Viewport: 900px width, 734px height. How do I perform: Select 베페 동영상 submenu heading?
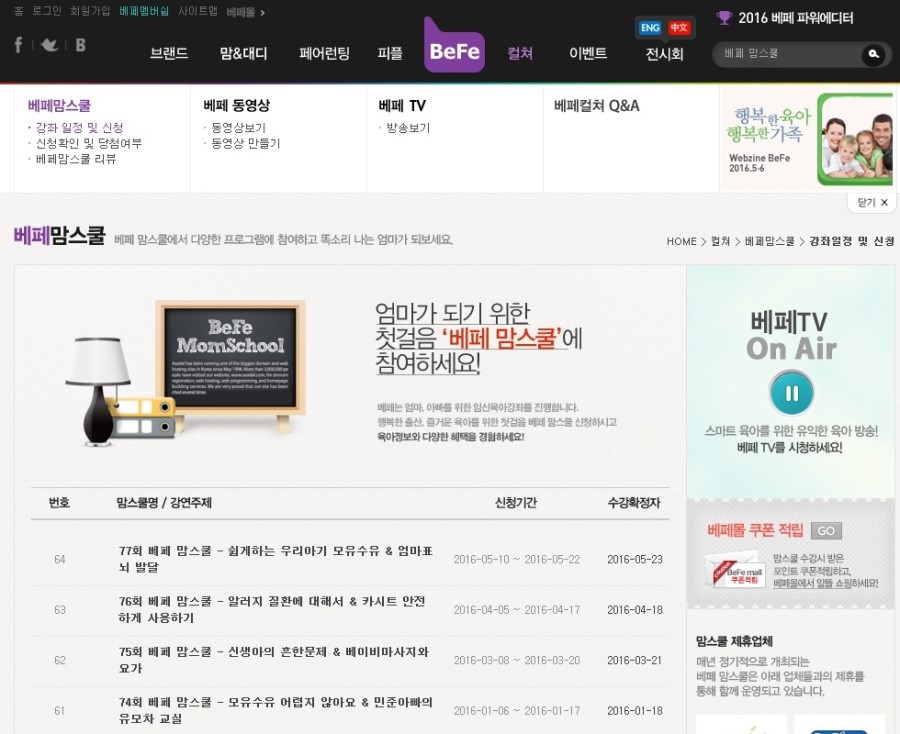[x=236, y=106]
